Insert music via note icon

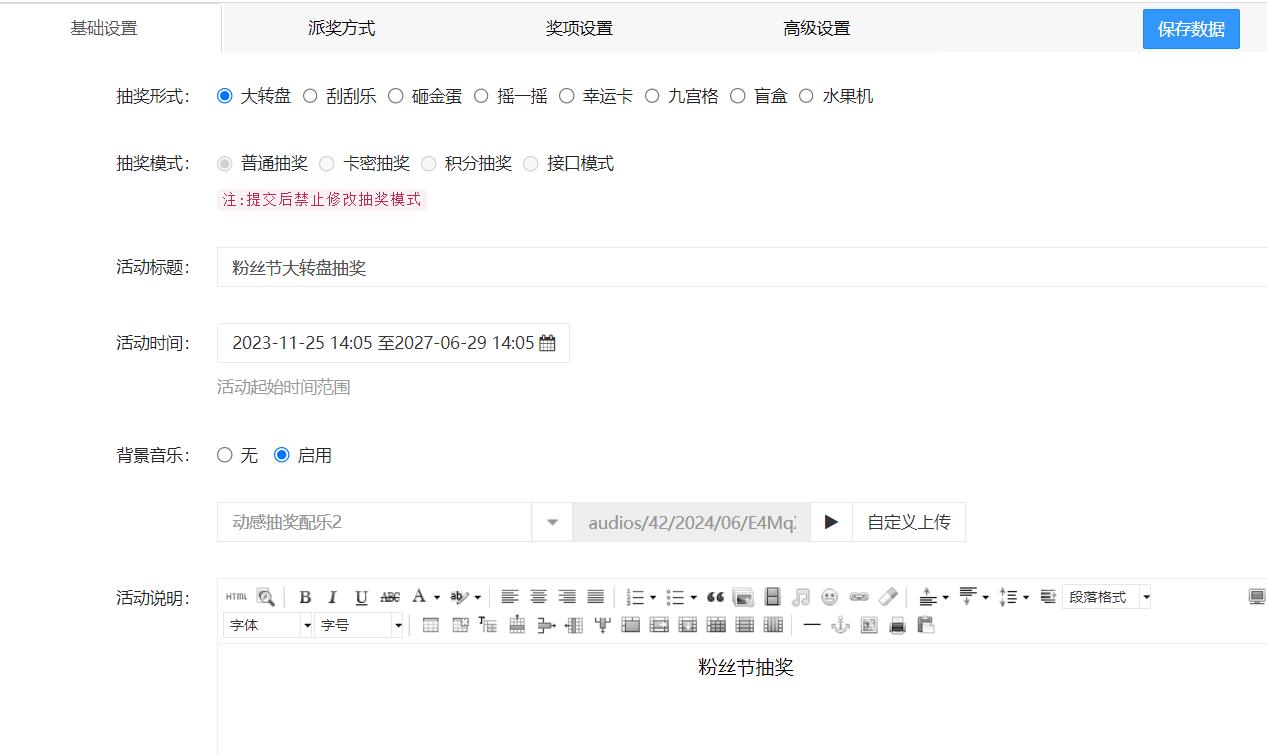800,597
